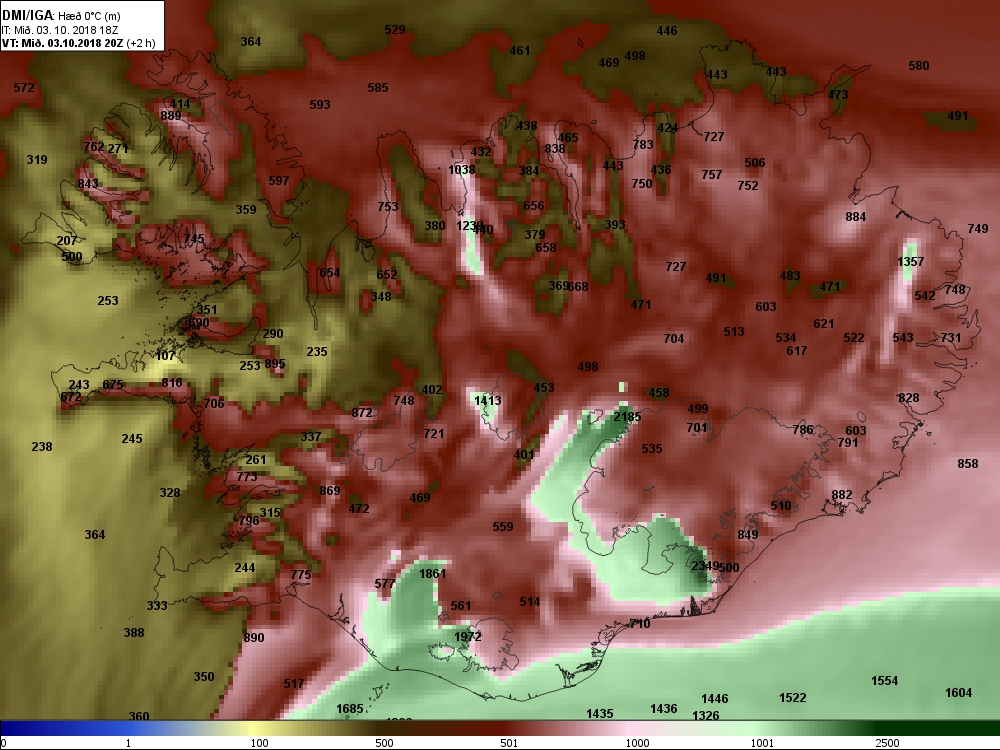Click the map value '1413'
1000x750 pixels.
[x=487, y=401]
